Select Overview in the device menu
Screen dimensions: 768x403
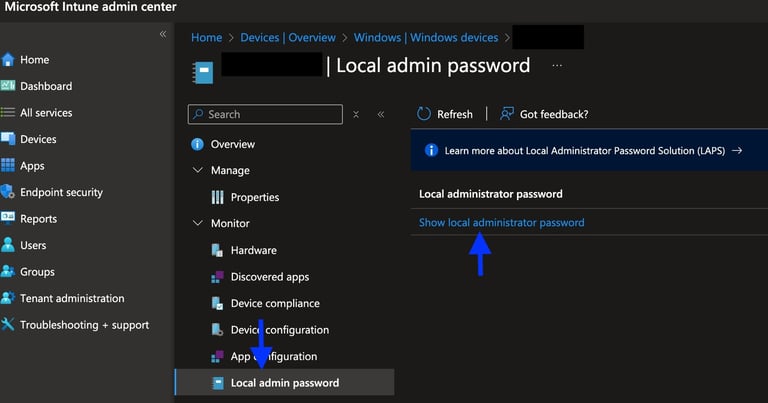[233, 144]
